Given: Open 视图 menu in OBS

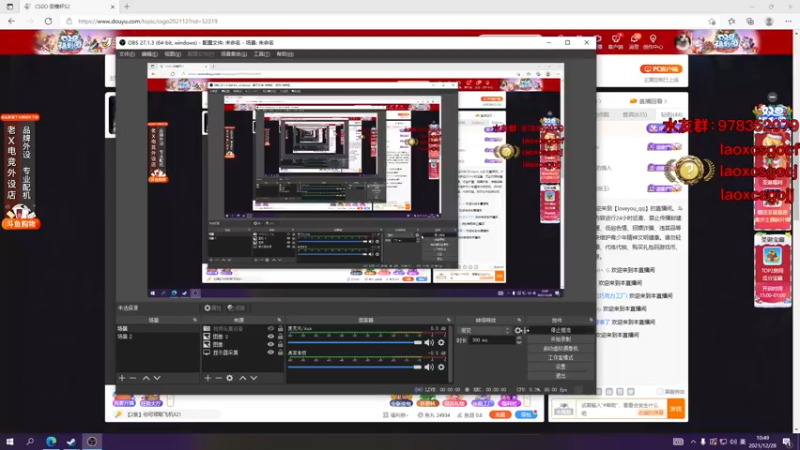Looking at the screenshot, I should click(172, 54).
